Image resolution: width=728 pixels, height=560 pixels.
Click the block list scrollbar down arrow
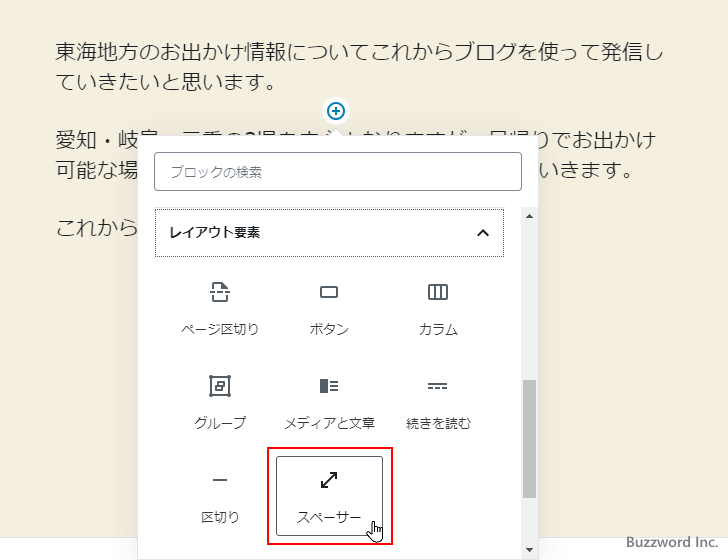pos(529,550)
